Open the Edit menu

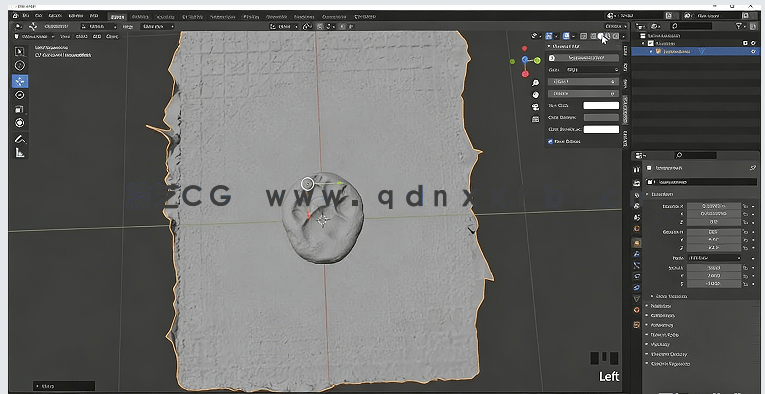point(39,16)
